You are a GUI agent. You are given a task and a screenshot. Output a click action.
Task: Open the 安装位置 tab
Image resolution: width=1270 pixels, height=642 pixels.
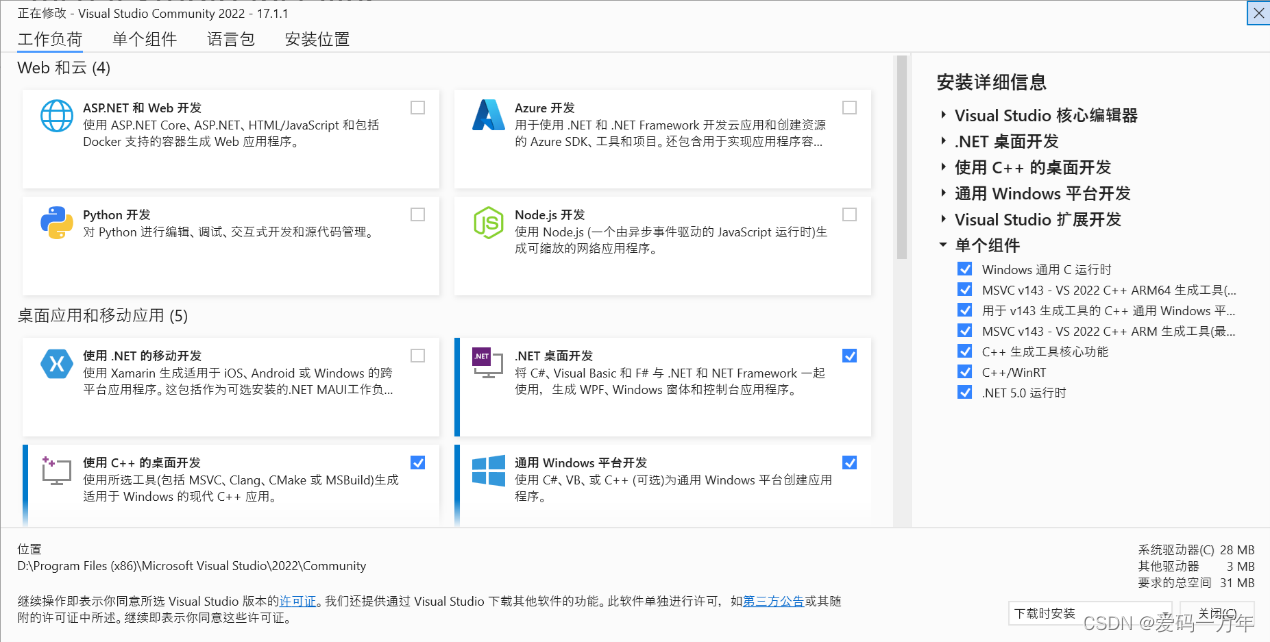(317, 39)
